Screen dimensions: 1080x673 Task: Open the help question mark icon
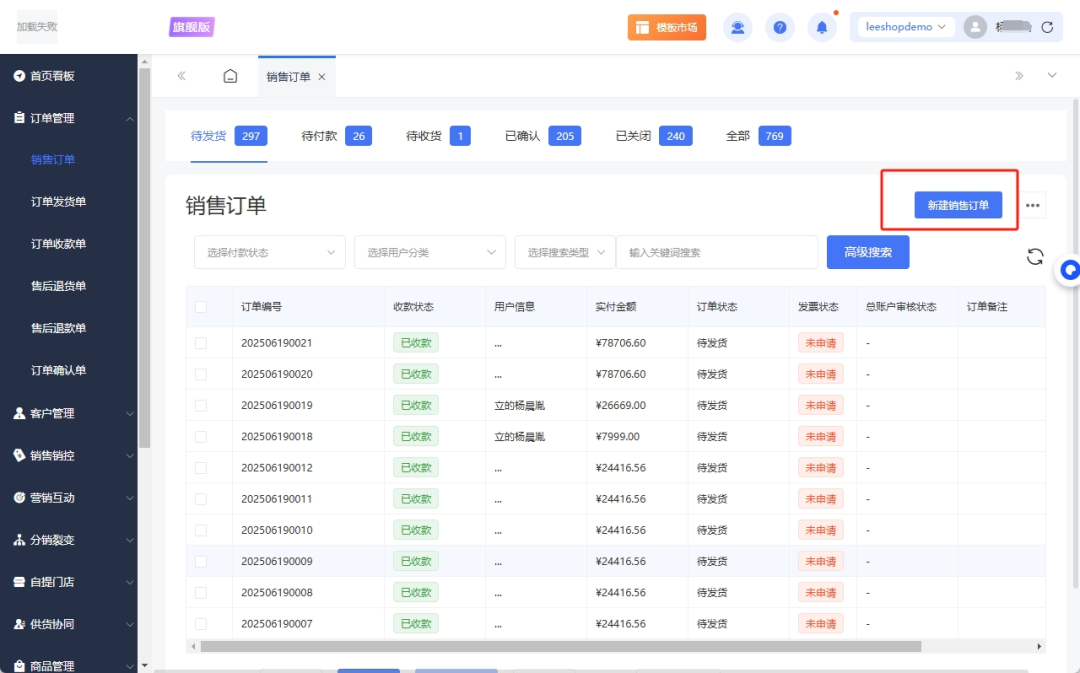(780, 28)
